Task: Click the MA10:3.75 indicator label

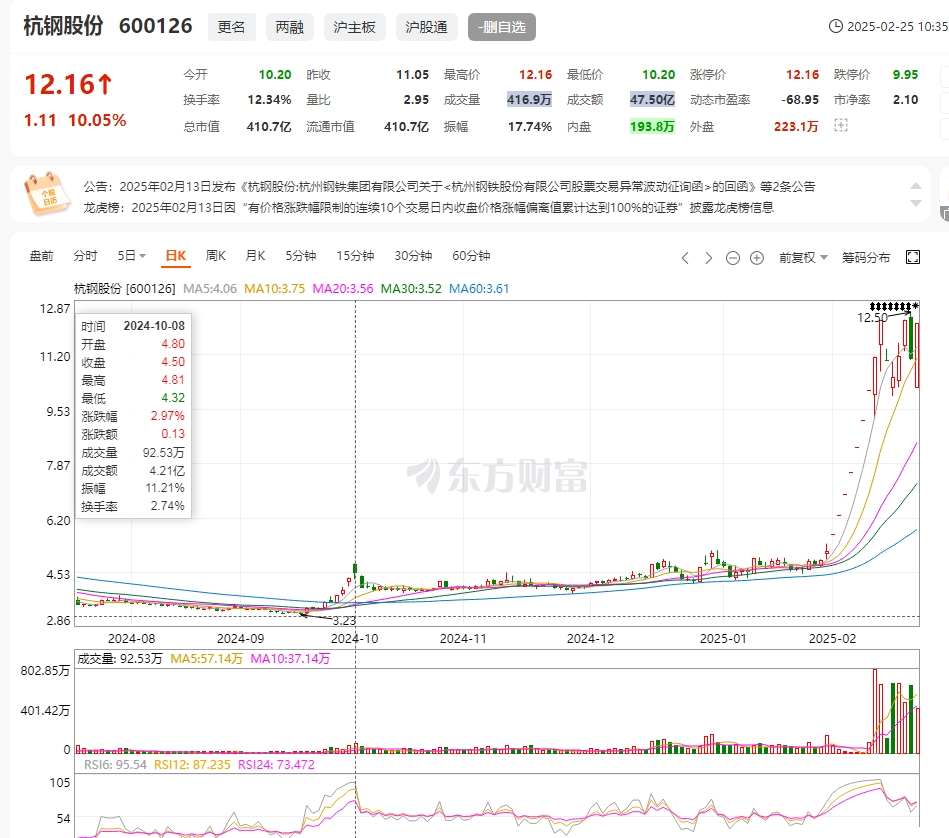Action: tap(274, 289)
